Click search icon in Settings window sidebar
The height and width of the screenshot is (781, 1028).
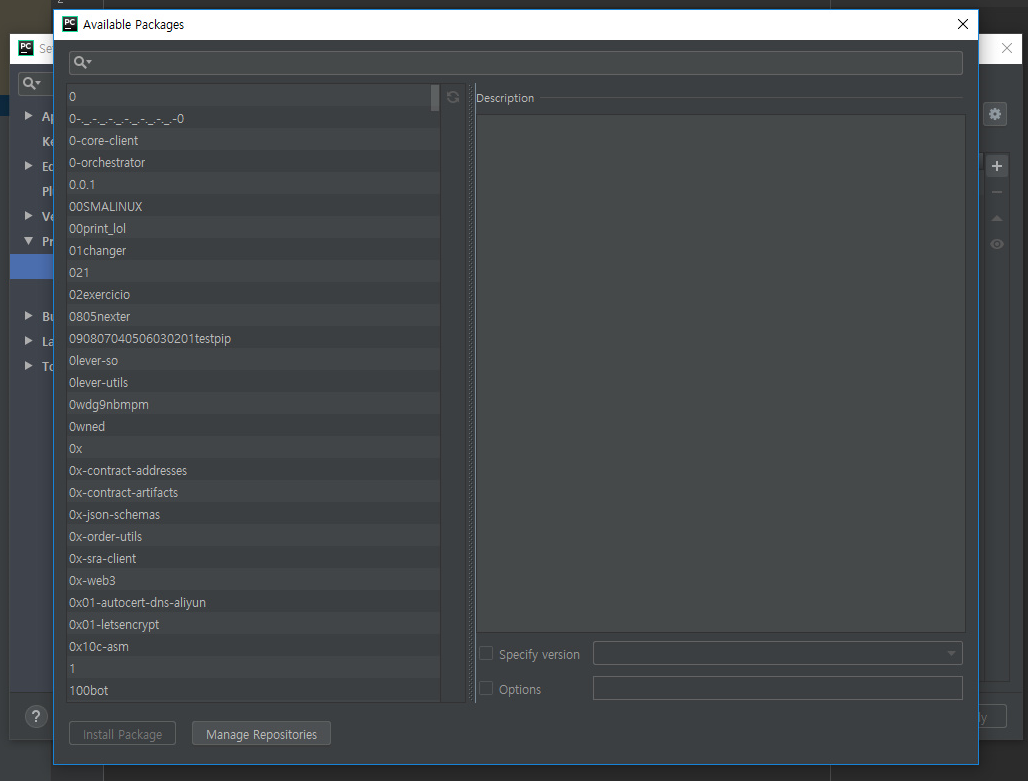coord(31,83)
